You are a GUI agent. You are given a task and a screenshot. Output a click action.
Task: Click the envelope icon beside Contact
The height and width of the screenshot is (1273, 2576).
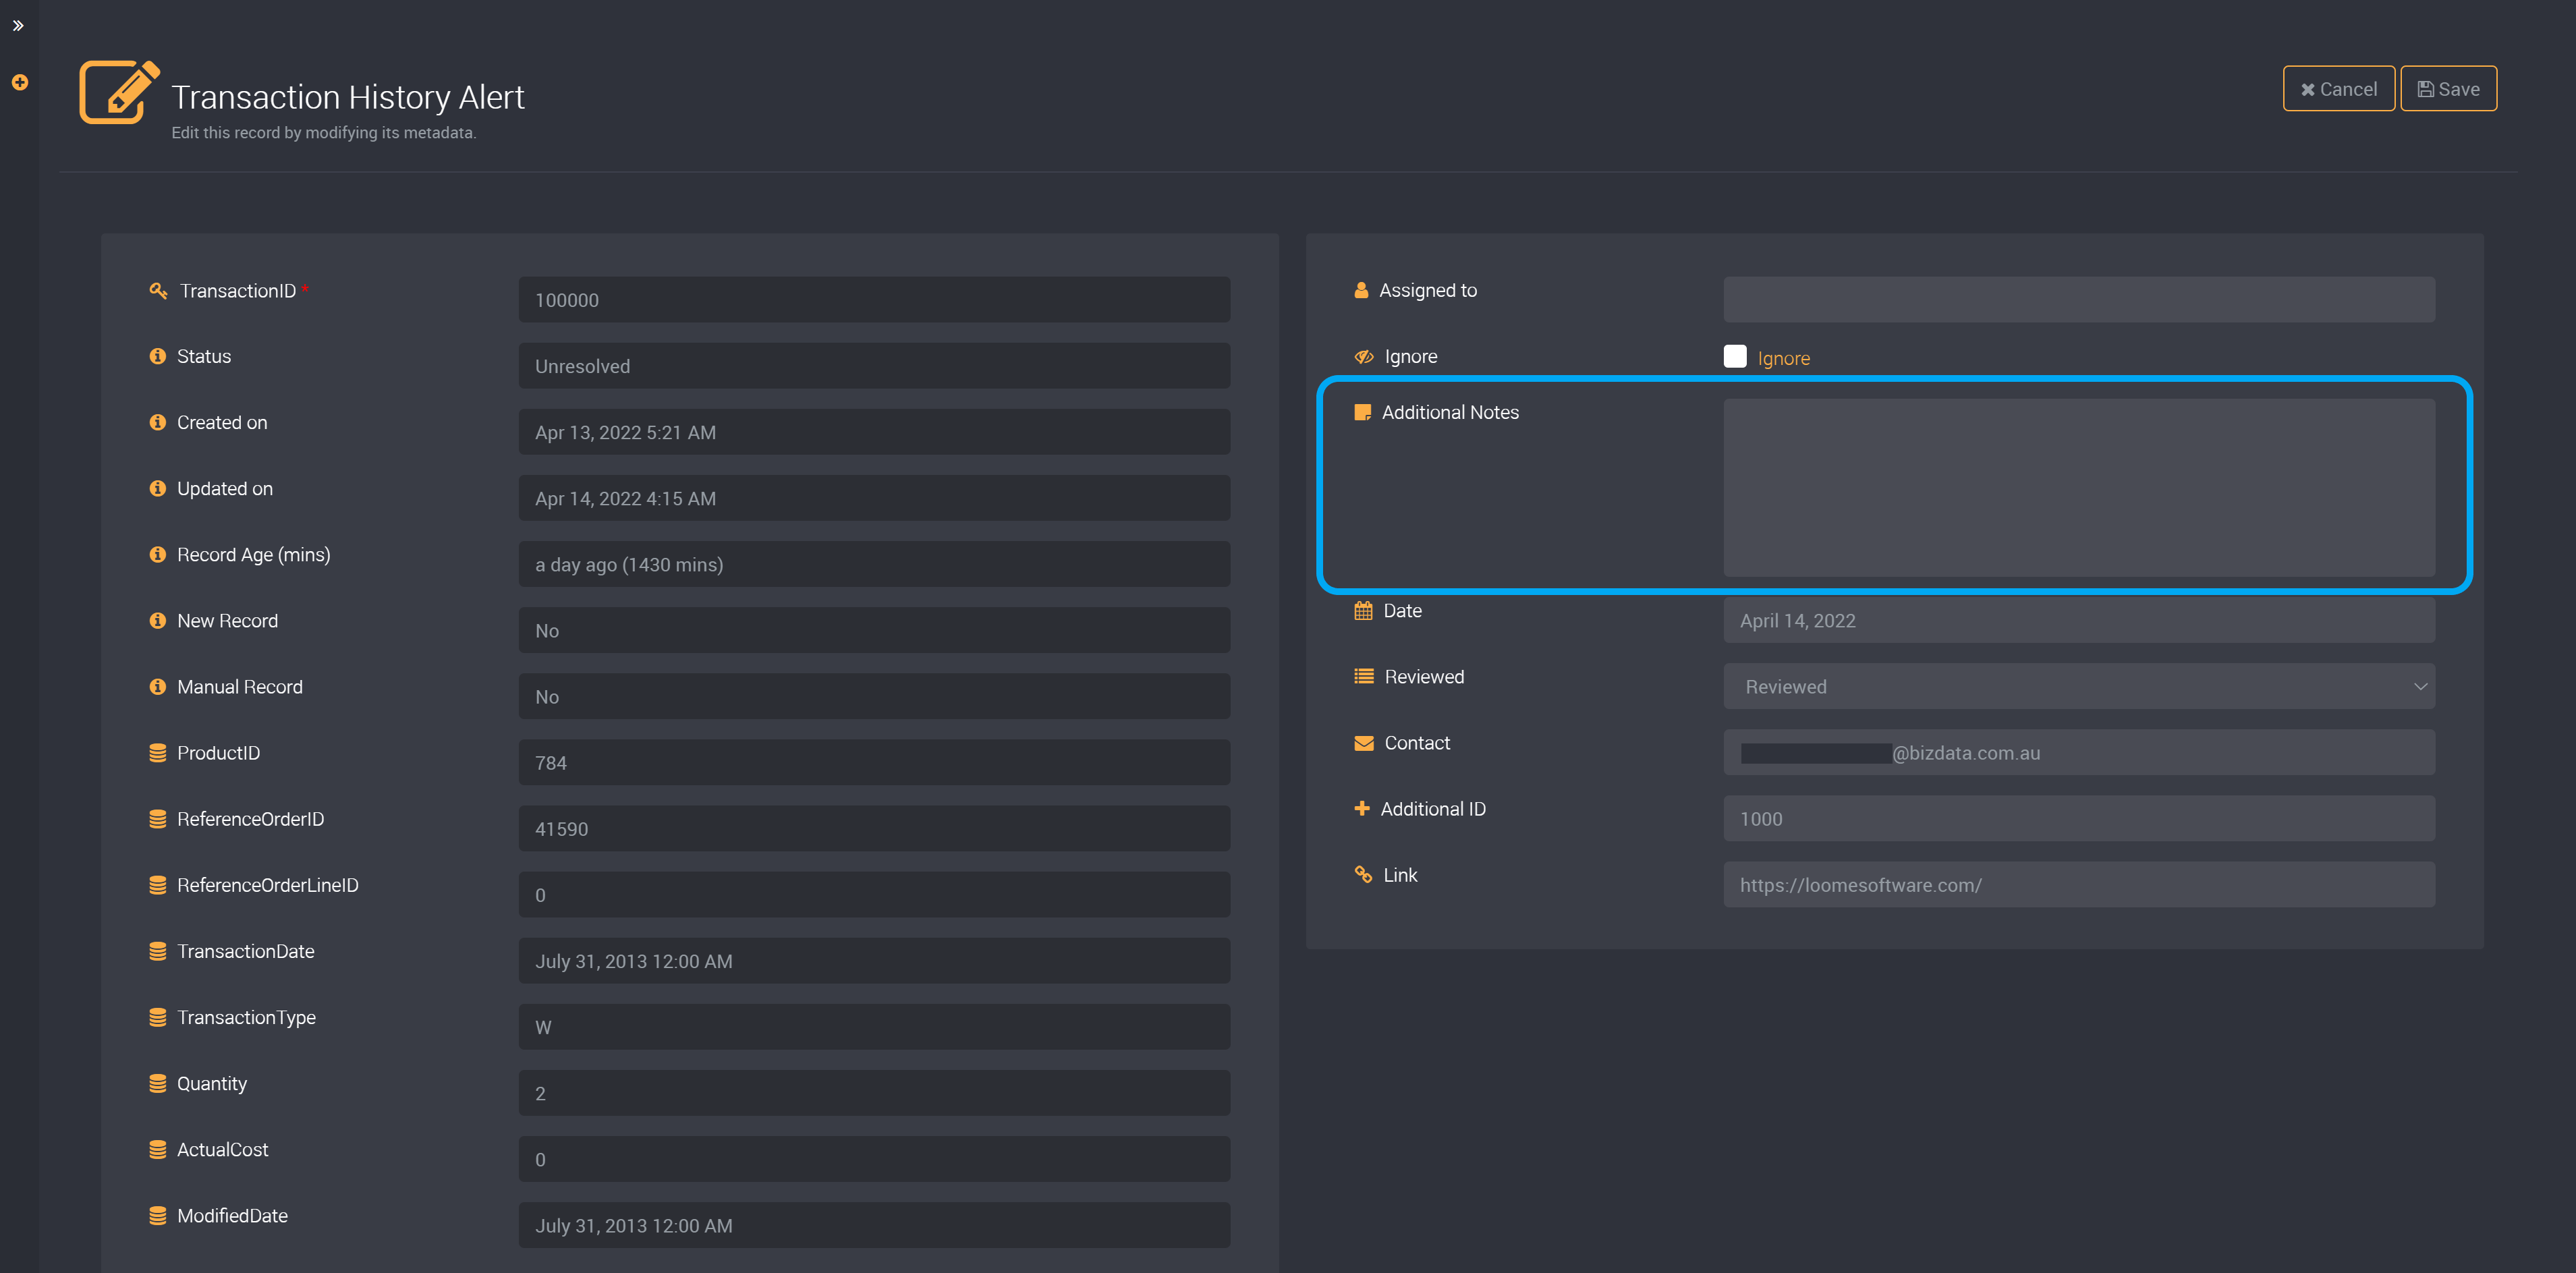pos(1364,743)
